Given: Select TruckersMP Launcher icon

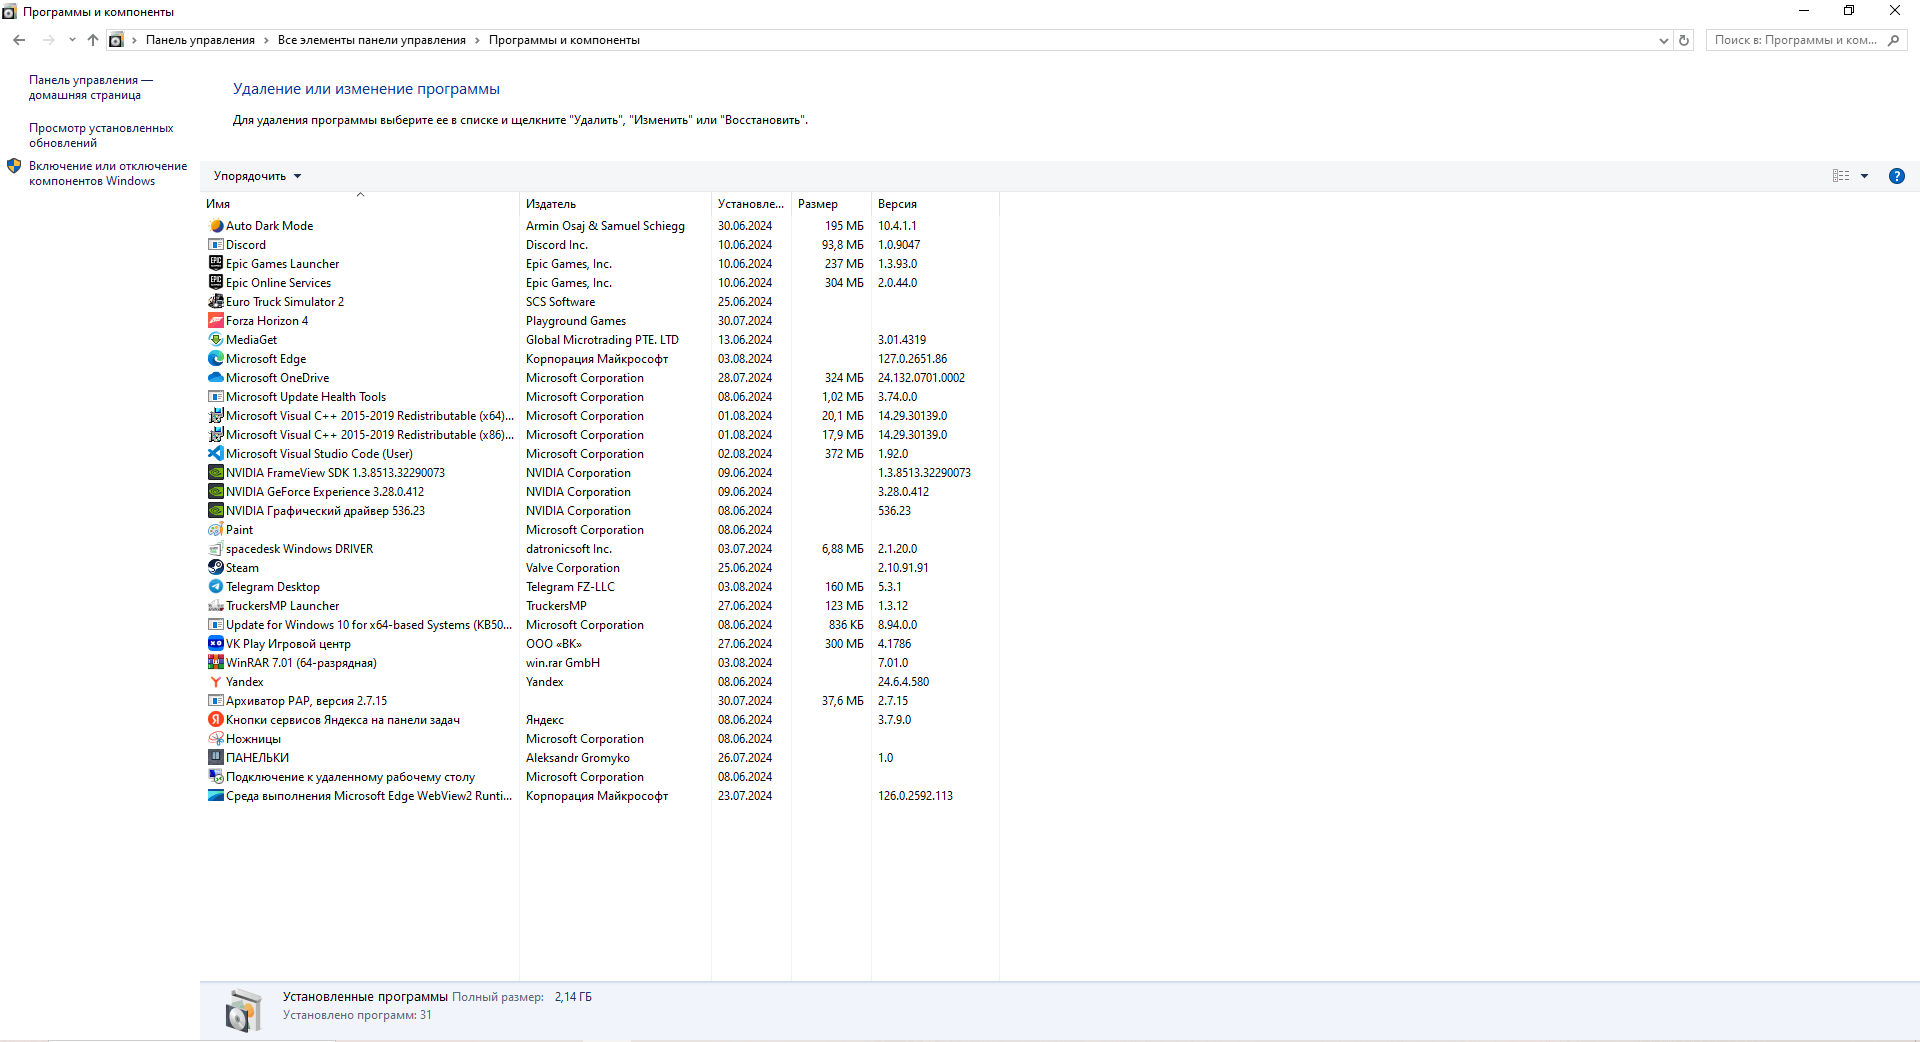Looking at the screenshot, I should coord(216,606).
